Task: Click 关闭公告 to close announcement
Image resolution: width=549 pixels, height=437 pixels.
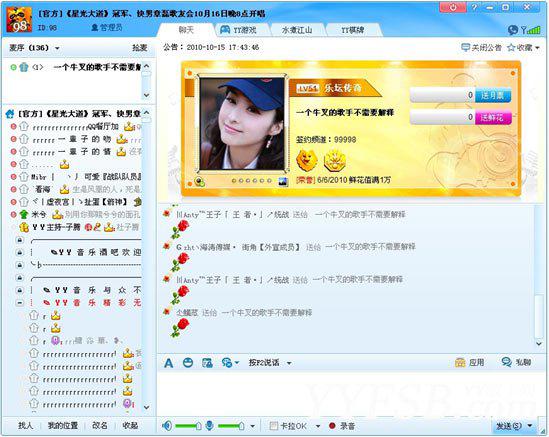Action: coord(482,48)
